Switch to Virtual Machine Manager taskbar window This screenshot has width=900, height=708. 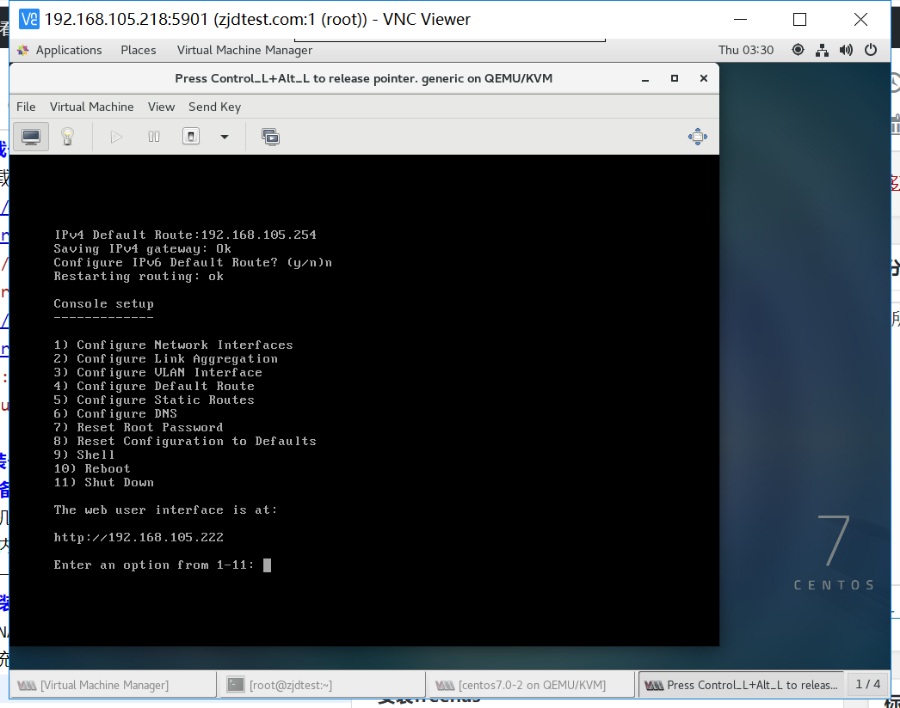pos(113,684)
